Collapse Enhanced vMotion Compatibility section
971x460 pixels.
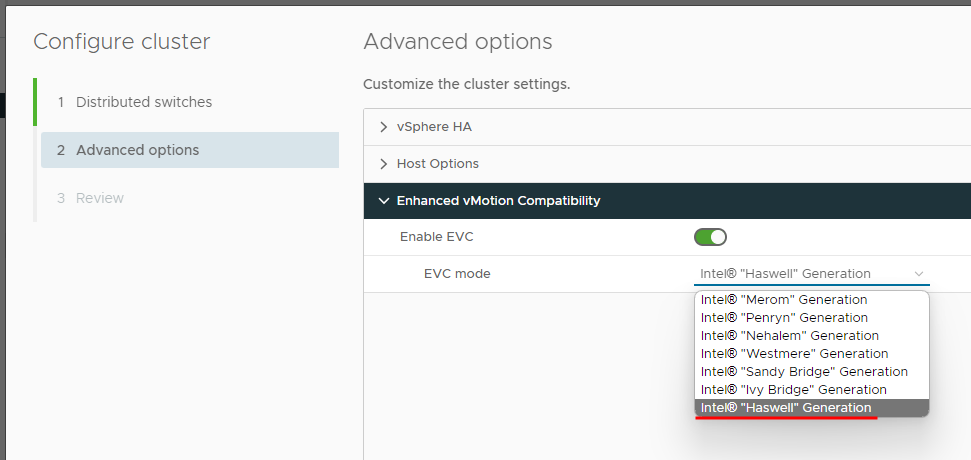click(x=667, y=201)
